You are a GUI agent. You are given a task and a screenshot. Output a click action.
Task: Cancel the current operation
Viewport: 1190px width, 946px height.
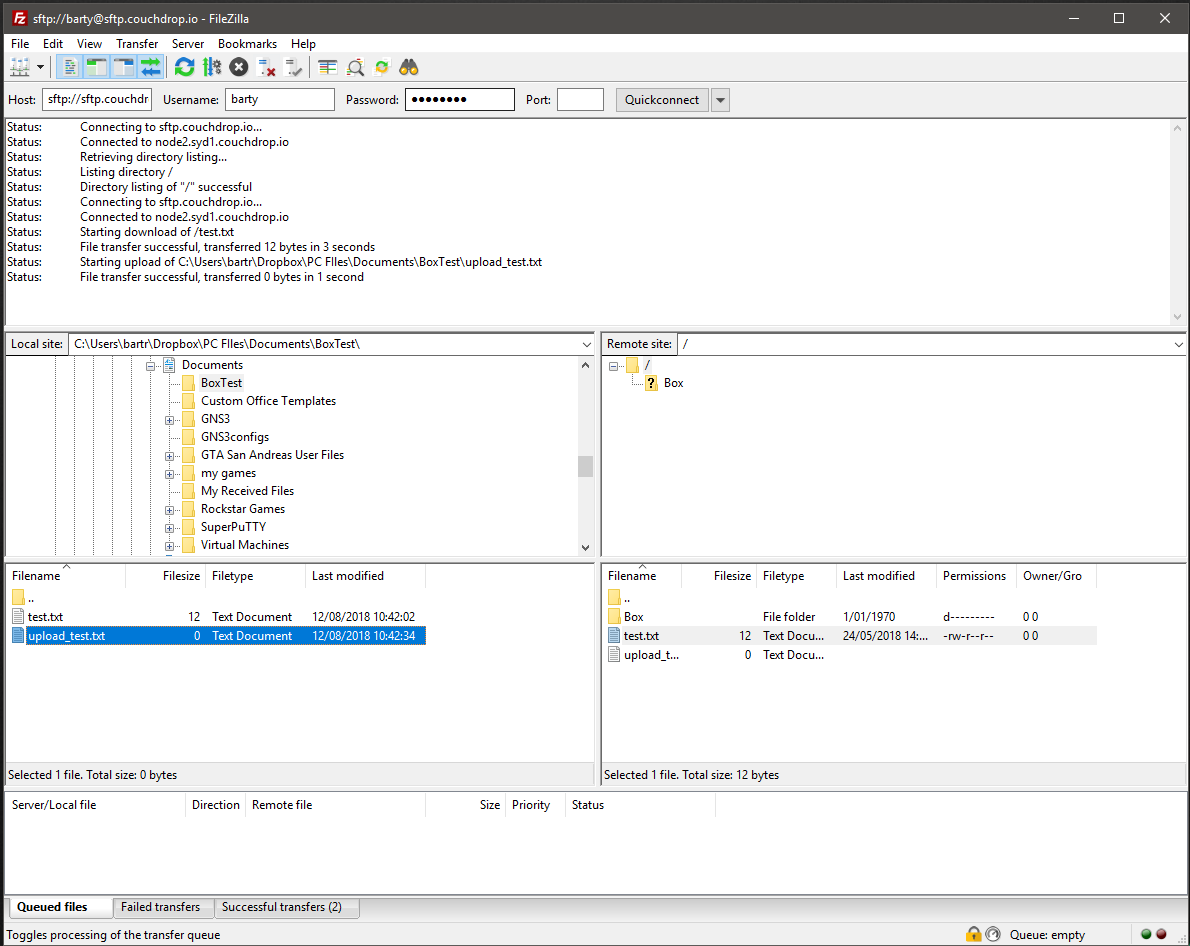[x=238, y=67]
